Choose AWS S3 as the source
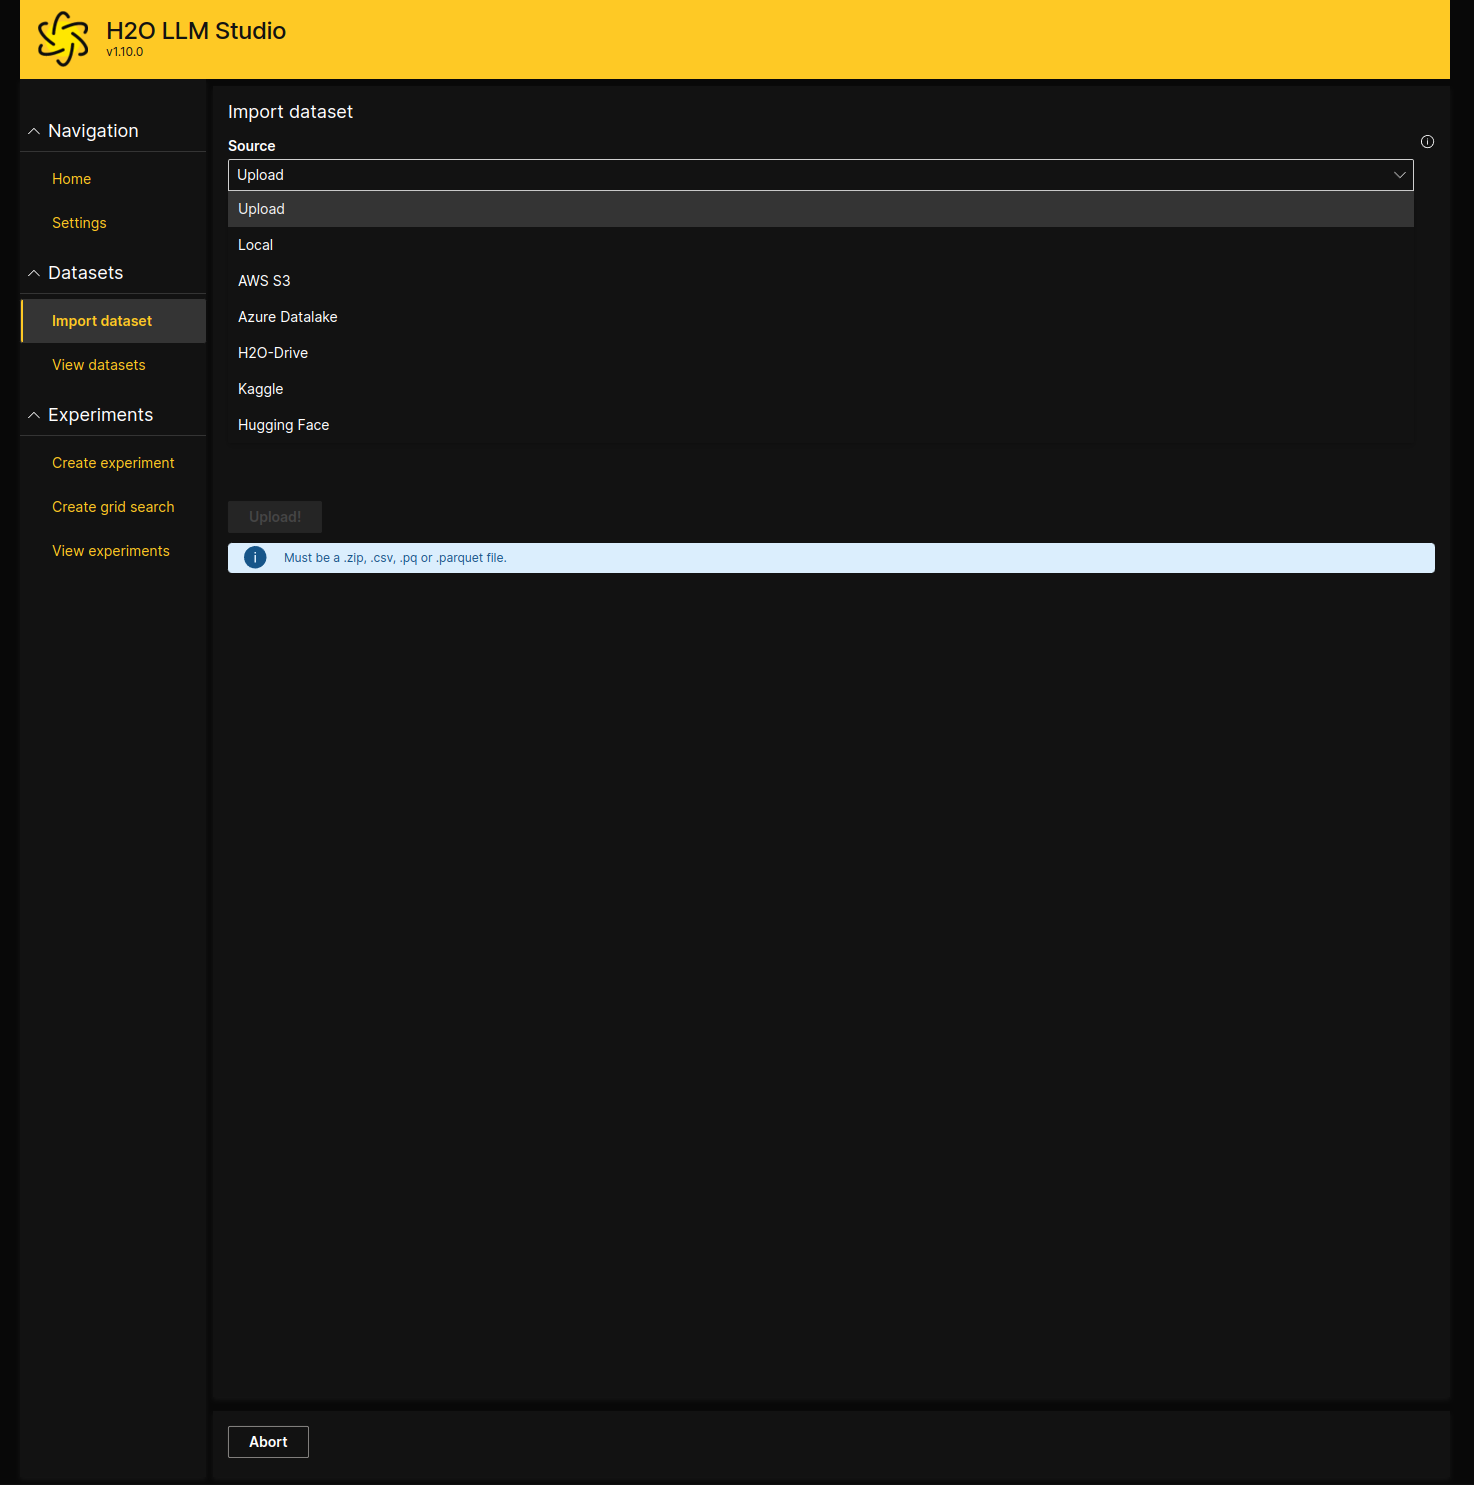The height and width of the screenshot is (1485, 1474). (x=820, y=281)
